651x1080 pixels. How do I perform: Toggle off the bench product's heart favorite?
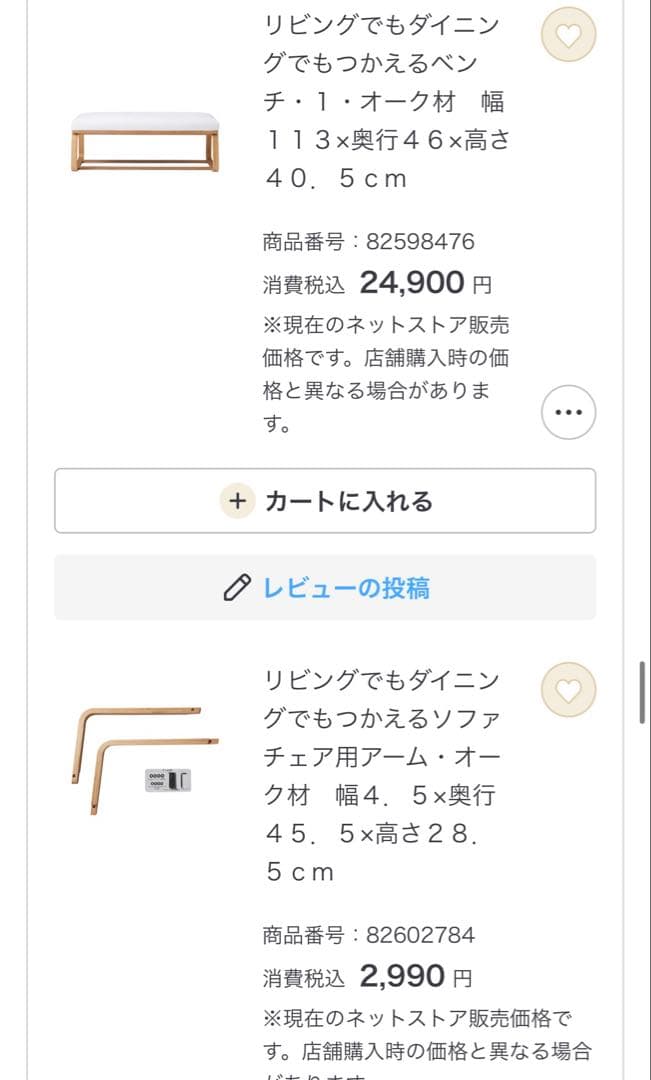(x=568, y=34)
